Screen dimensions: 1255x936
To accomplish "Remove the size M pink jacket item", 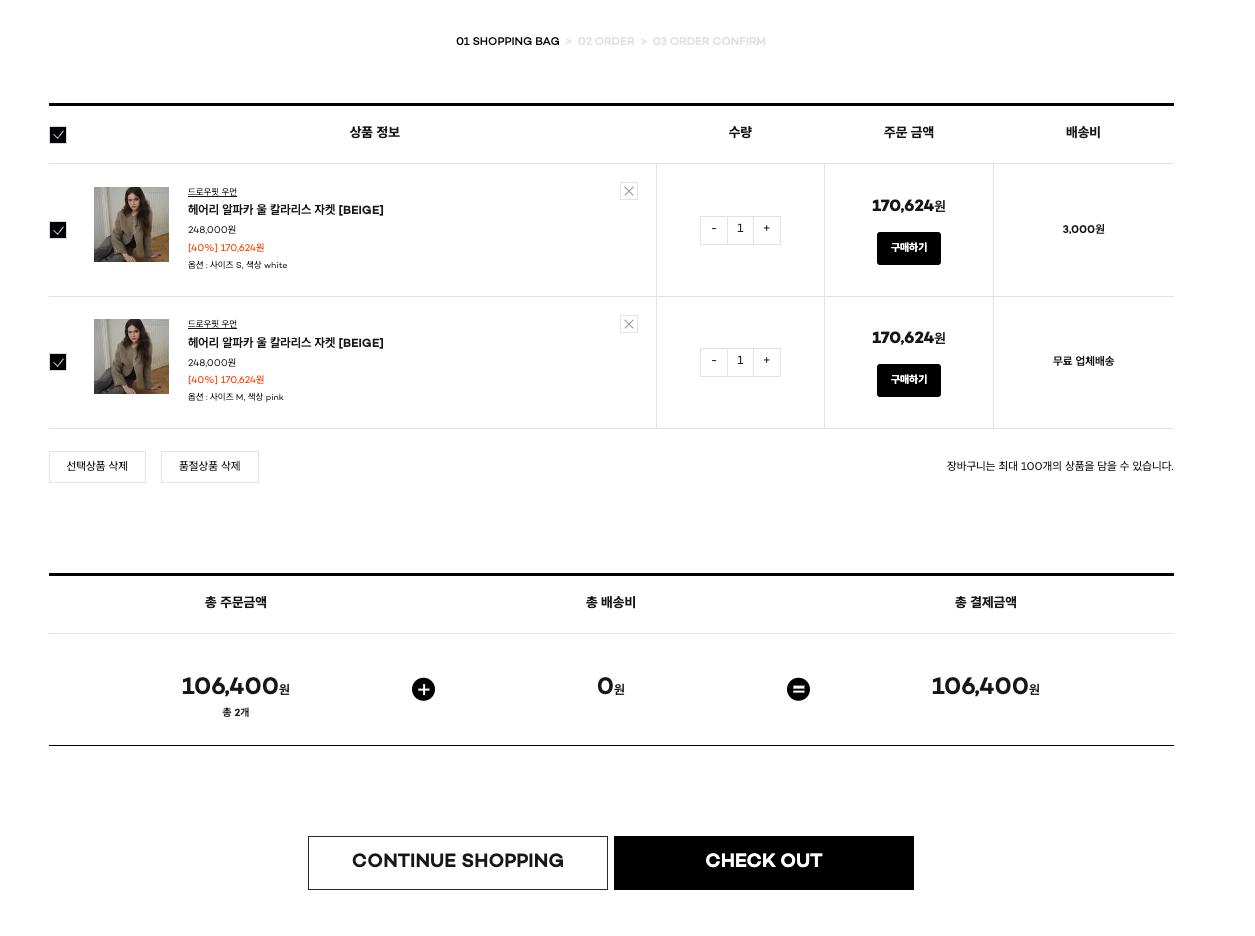I will (629, 324).
